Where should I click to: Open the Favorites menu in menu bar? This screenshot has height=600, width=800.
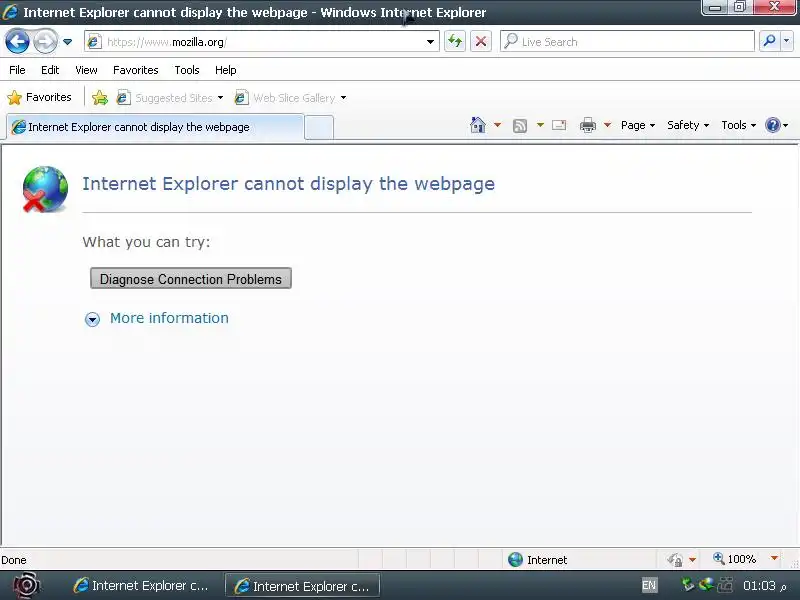[x=136, y=70]
